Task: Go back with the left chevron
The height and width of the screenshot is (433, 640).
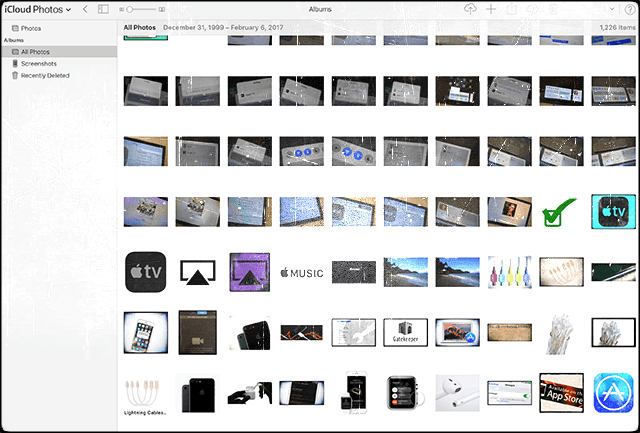Action: point(85,9)
